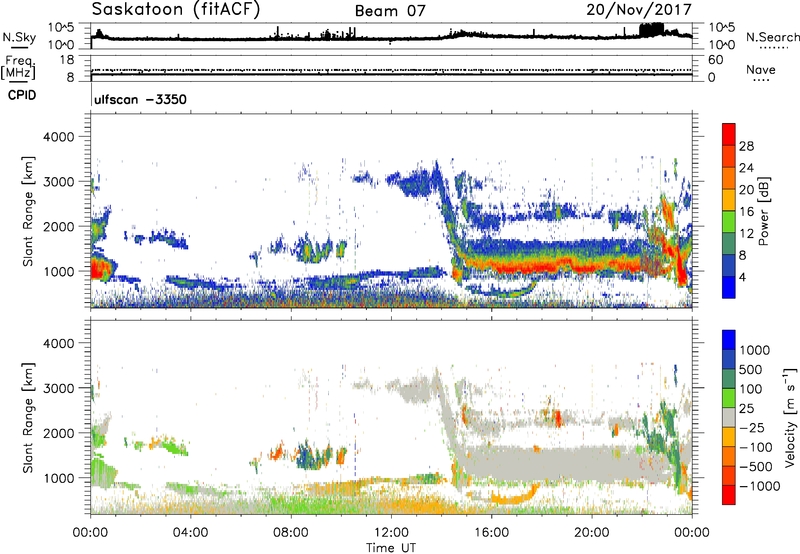Screen dimensions: 800x554
Task: Select the "Freq. [MHz]" axis label
Action: [18, 68]
